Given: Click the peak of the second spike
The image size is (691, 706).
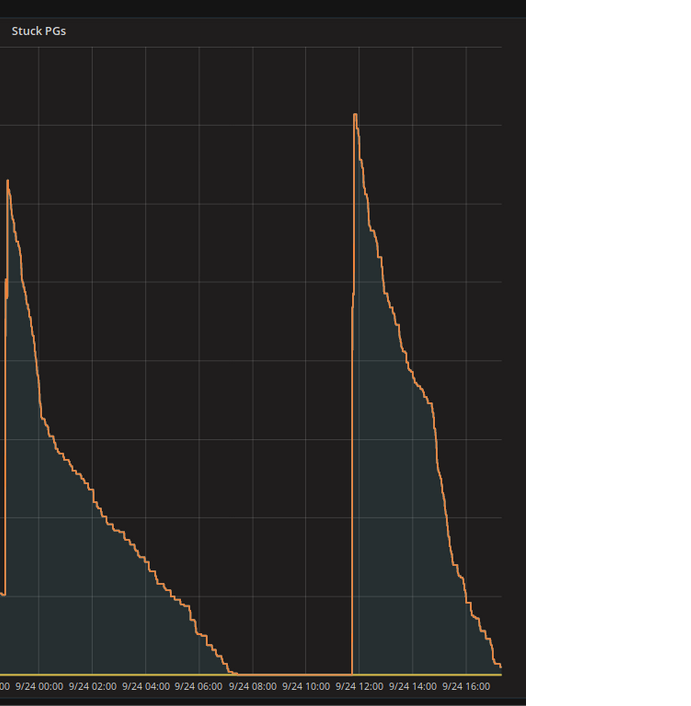Looking at the screenshot, I should pos(355,115).
